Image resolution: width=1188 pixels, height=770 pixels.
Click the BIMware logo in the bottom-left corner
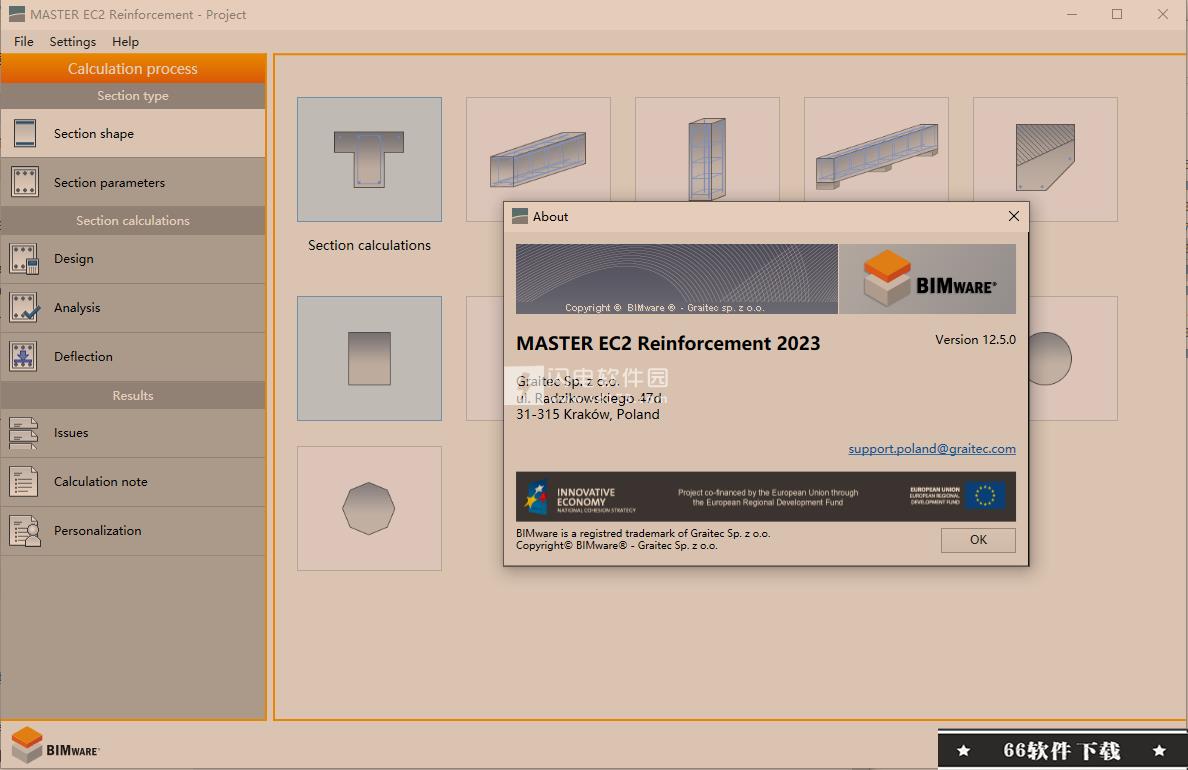point(55,745)
